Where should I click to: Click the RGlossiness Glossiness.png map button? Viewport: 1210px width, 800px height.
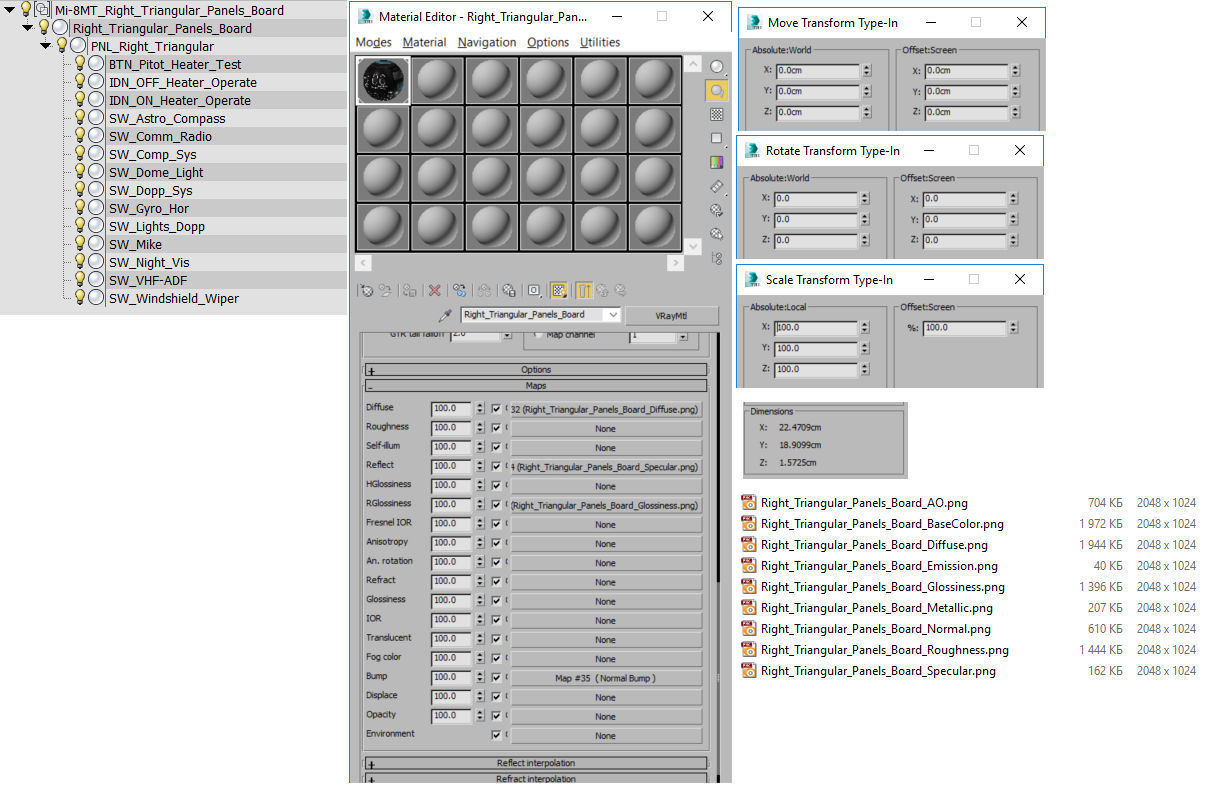pos(606,505)
